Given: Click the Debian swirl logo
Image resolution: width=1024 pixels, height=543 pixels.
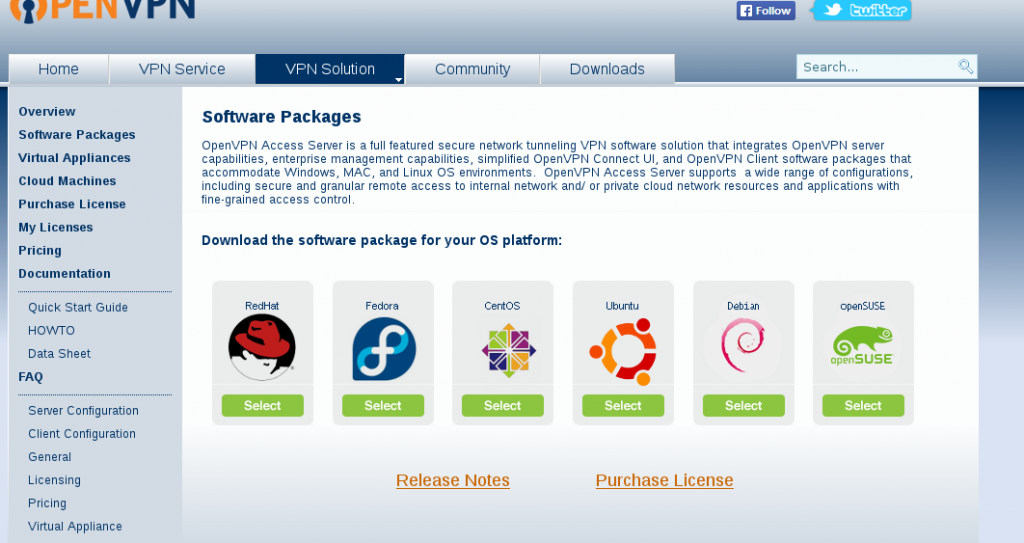Looking at the screenshot, I should (743, 345).
